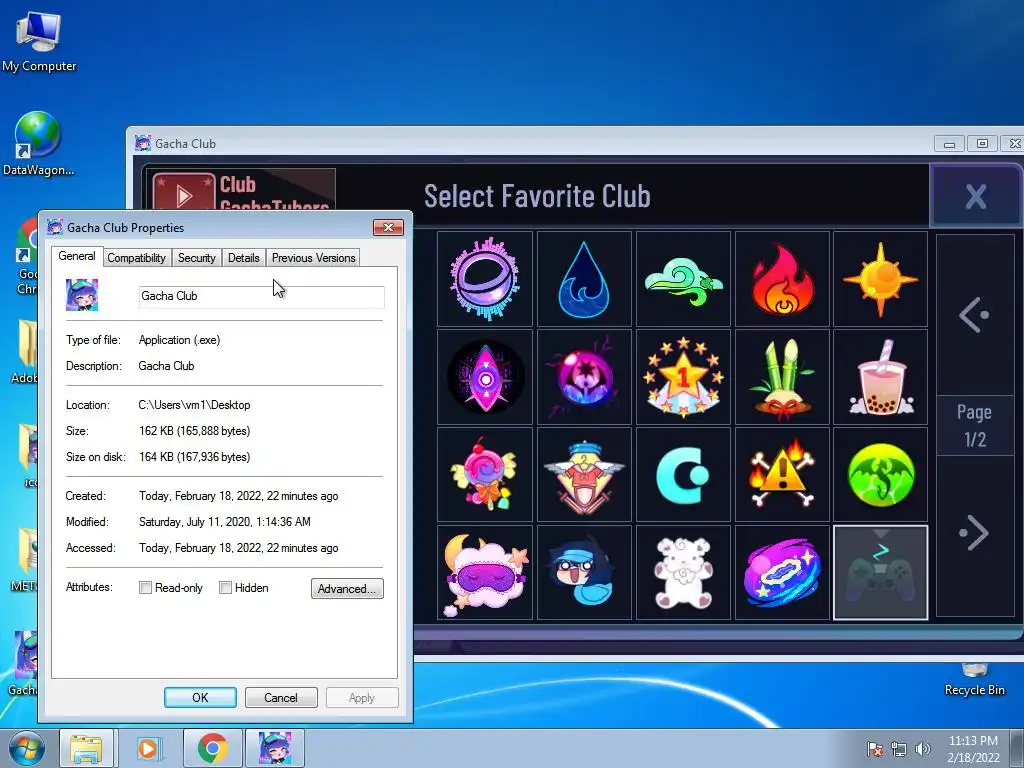This screenshot has width=1024, height=768.
Task: Choose the number one gold star club
Action: (x=683, y=377)
